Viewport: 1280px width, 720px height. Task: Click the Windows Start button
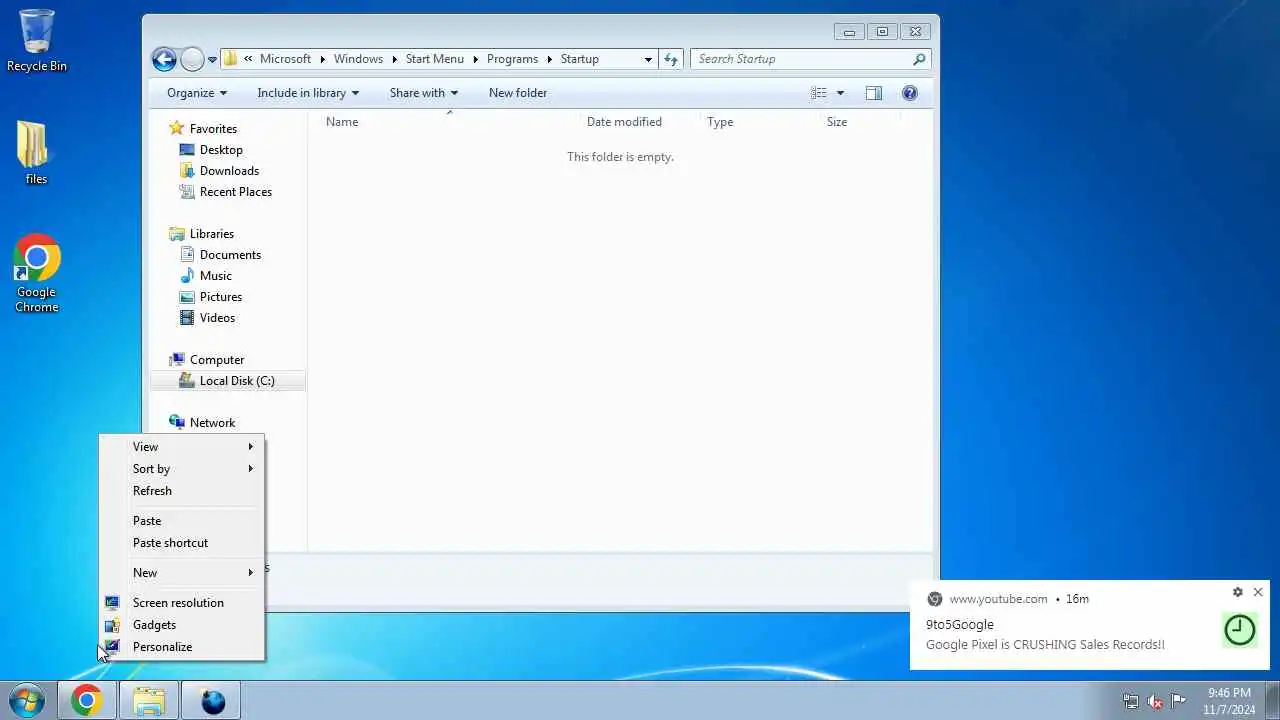(x=27, y=701)
